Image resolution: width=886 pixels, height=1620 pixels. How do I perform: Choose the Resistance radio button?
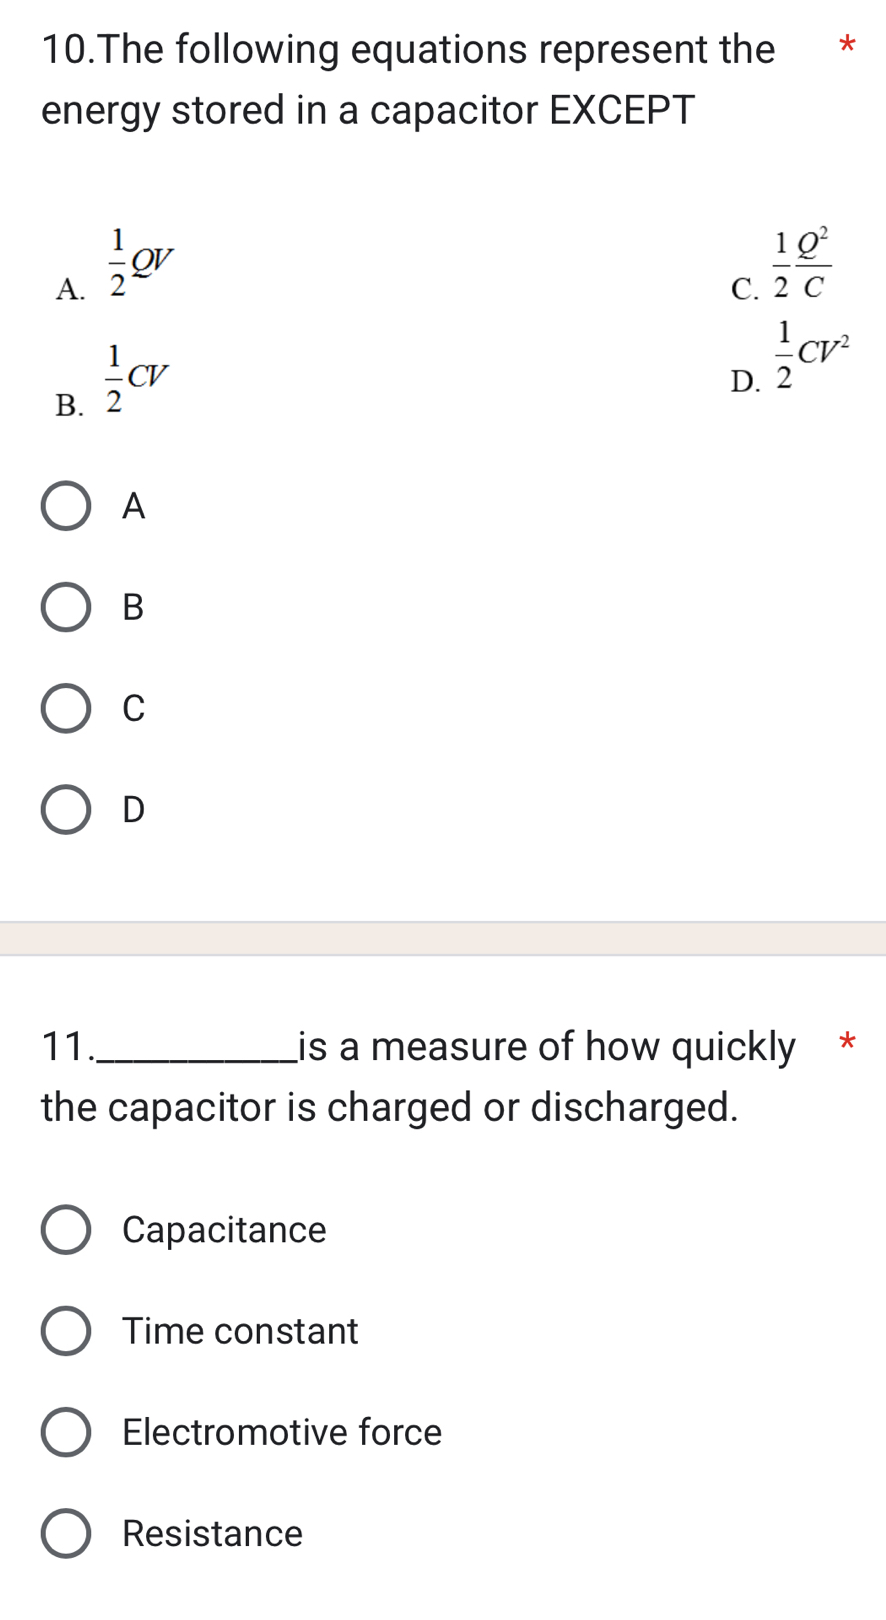(66, 1534)
